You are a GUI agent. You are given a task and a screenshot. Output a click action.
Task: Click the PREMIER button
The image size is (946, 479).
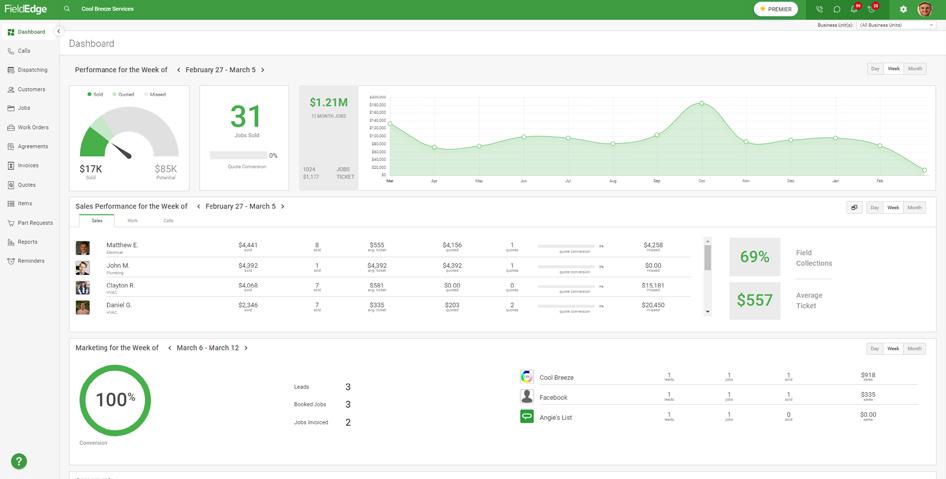pyautogui.click(x=776, y=9)
